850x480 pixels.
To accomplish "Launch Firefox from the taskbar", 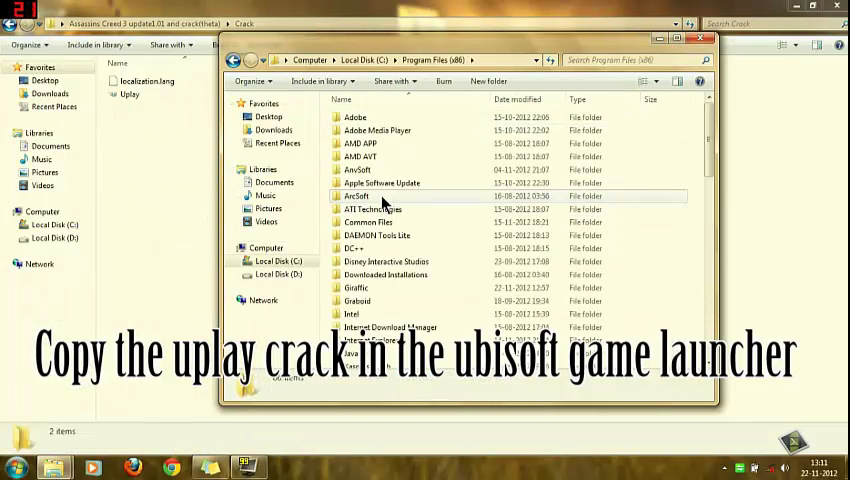I will 133,467.
